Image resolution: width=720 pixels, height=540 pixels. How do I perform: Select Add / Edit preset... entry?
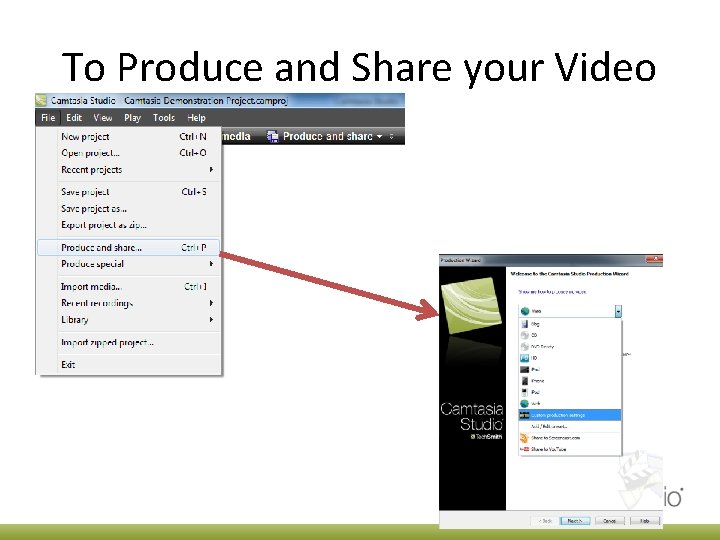tap(569, 427)
